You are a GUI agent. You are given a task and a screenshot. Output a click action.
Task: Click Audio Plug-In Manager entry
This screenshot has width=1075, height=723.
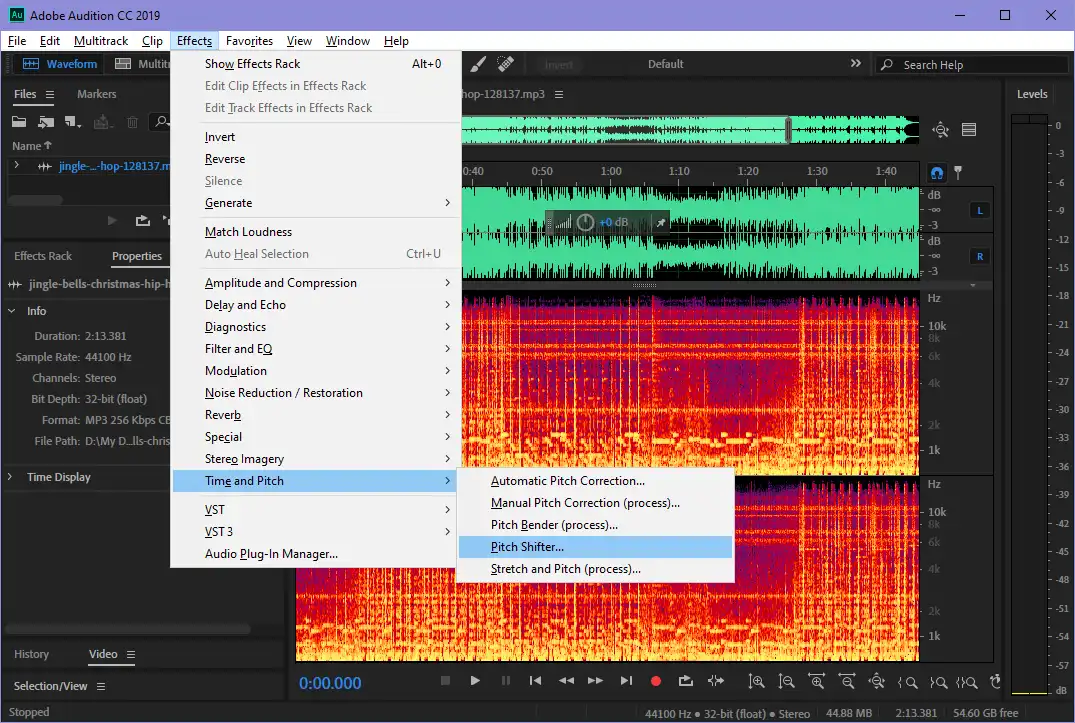pyautogui.click(x=315, y=554)
